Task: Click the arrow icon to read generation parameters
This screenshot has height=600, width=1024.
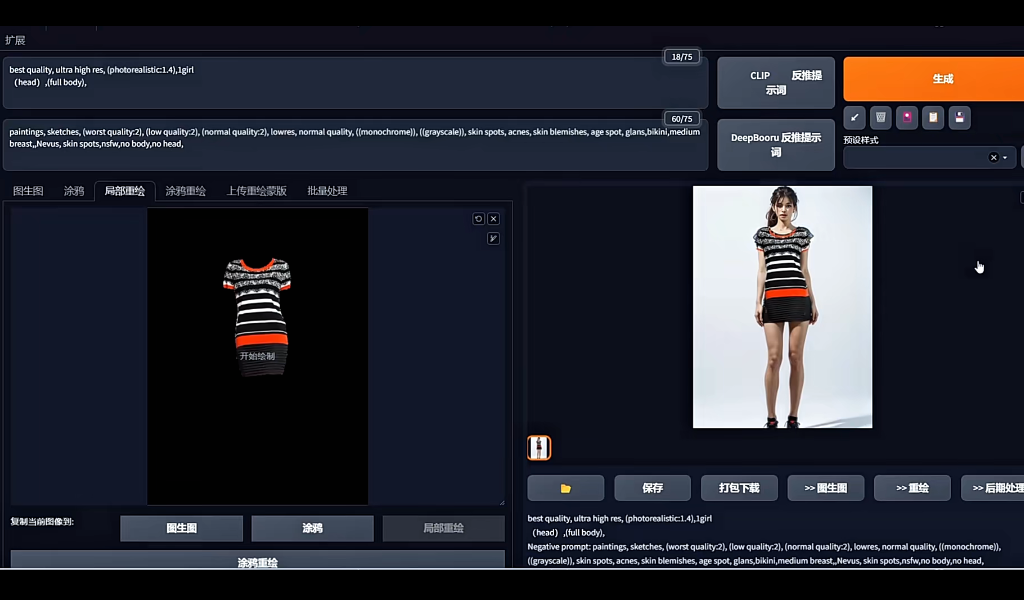Action: click(x=854, y=118)
